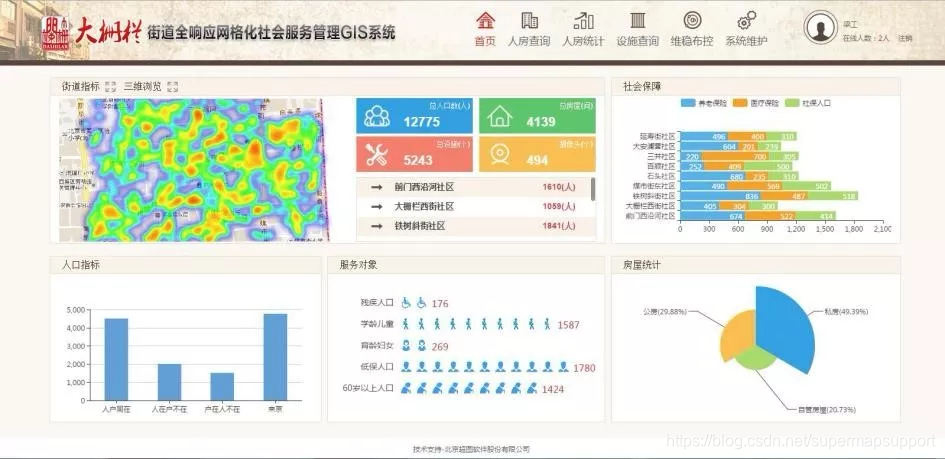Toggle the 医疗保险 orange legend swatch
Viewport: 945px width, 459px height.
(740, 103)
